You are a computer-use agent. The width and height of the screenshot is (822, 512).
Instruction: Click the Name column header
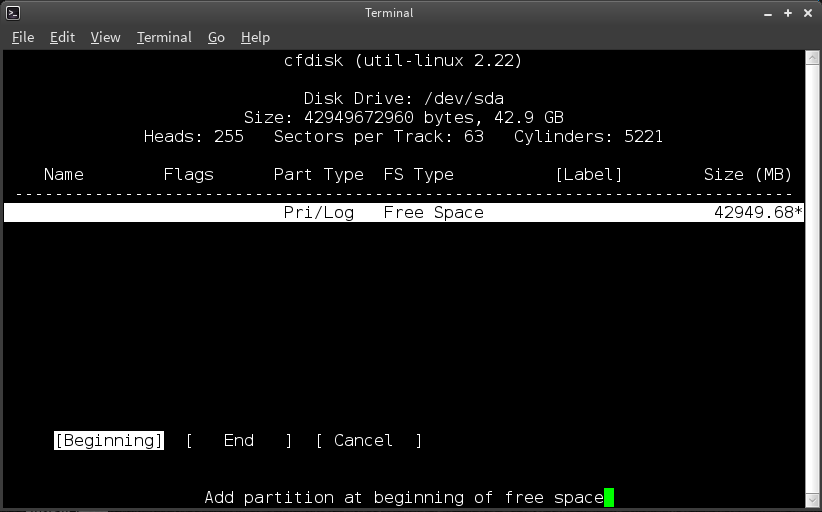64,175
